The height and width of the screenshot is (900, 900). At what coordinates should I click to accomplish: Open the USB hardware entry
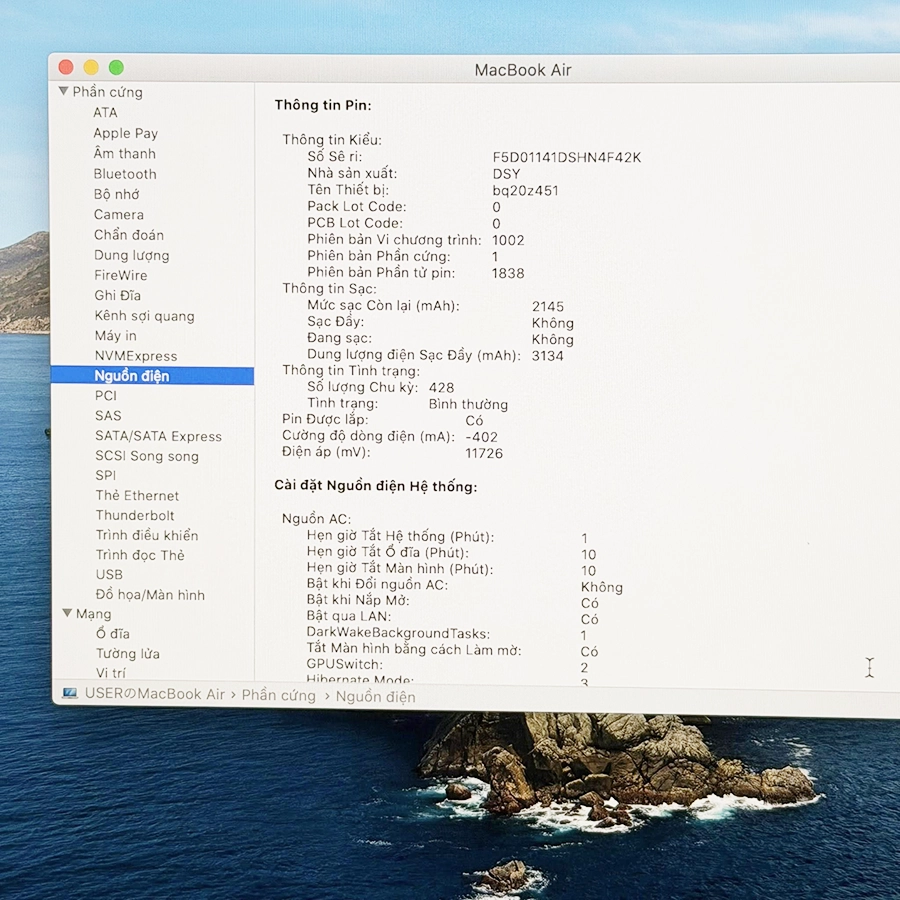tap(109, 575)
